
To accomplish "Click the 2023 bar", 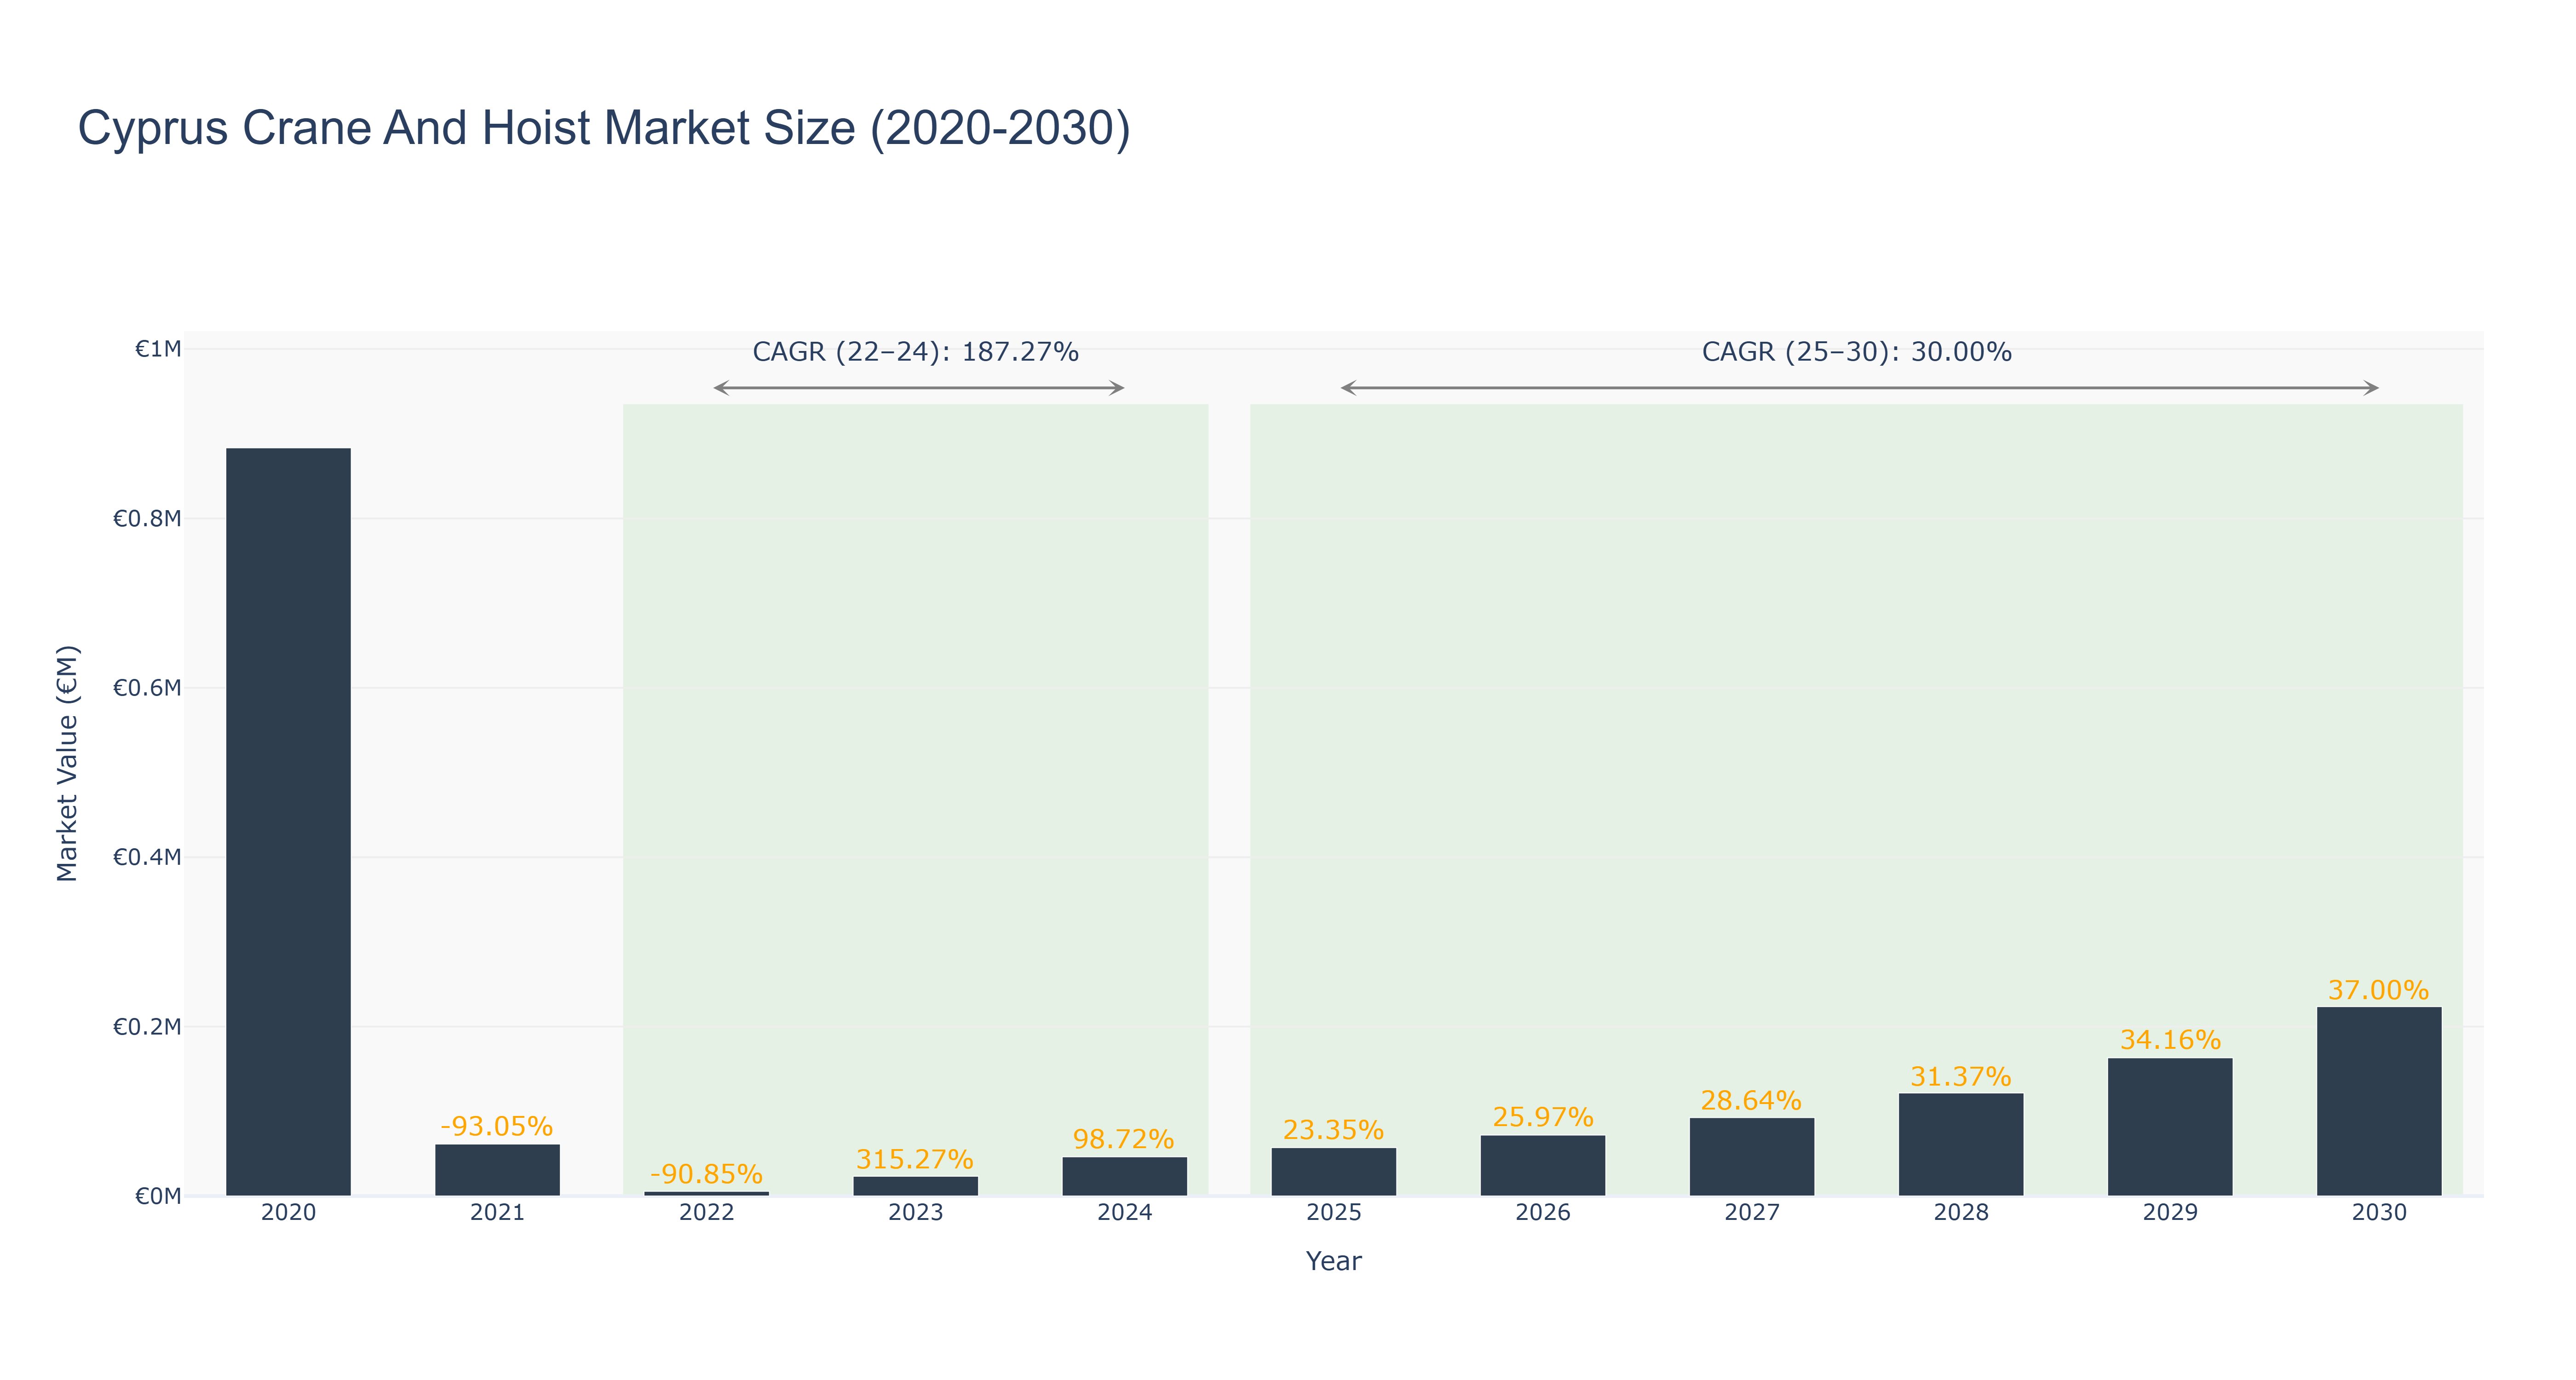I will (916, 1186).
